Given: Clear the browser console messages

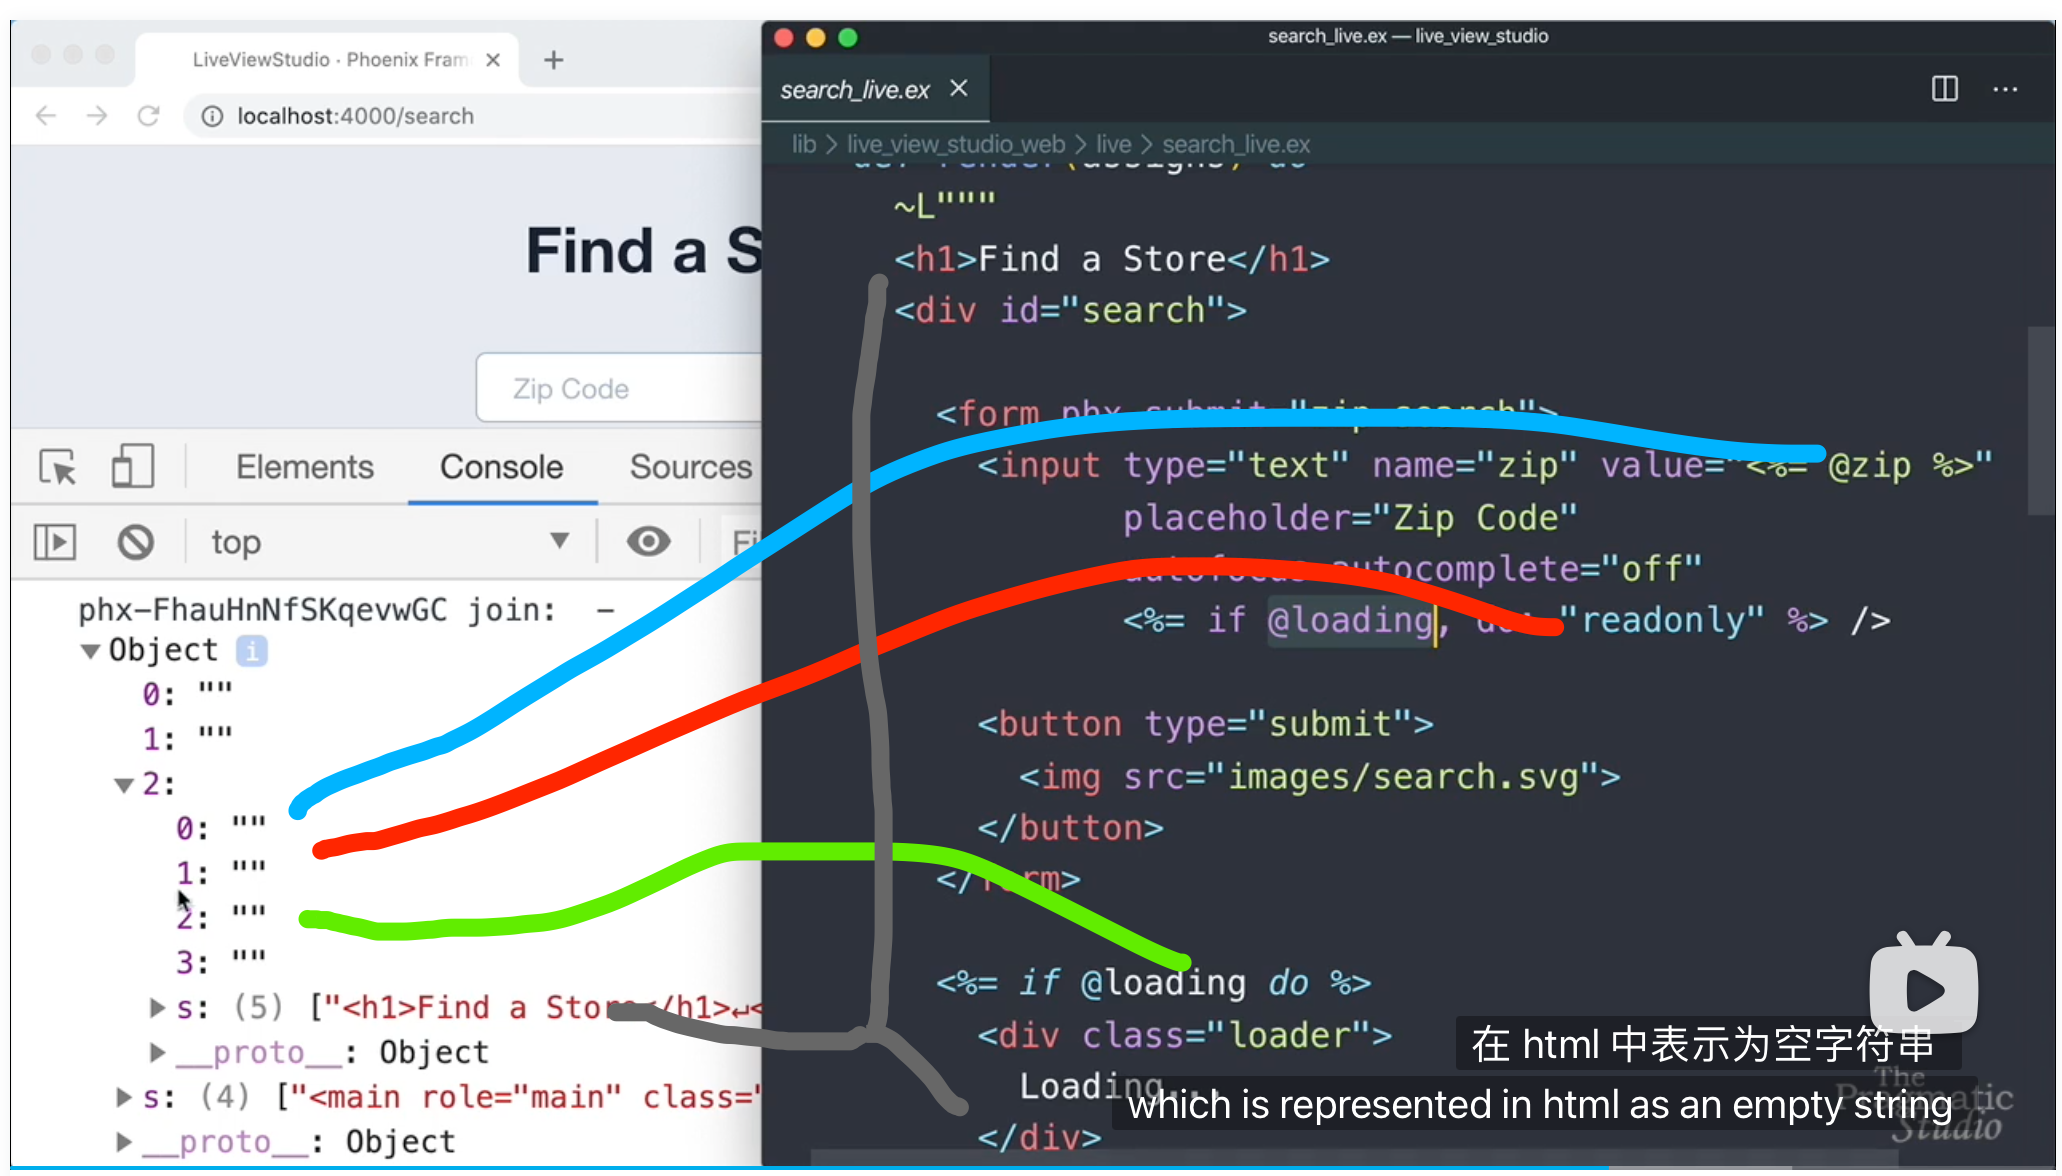Looking at the screenshot, I should tap(137, 541).
